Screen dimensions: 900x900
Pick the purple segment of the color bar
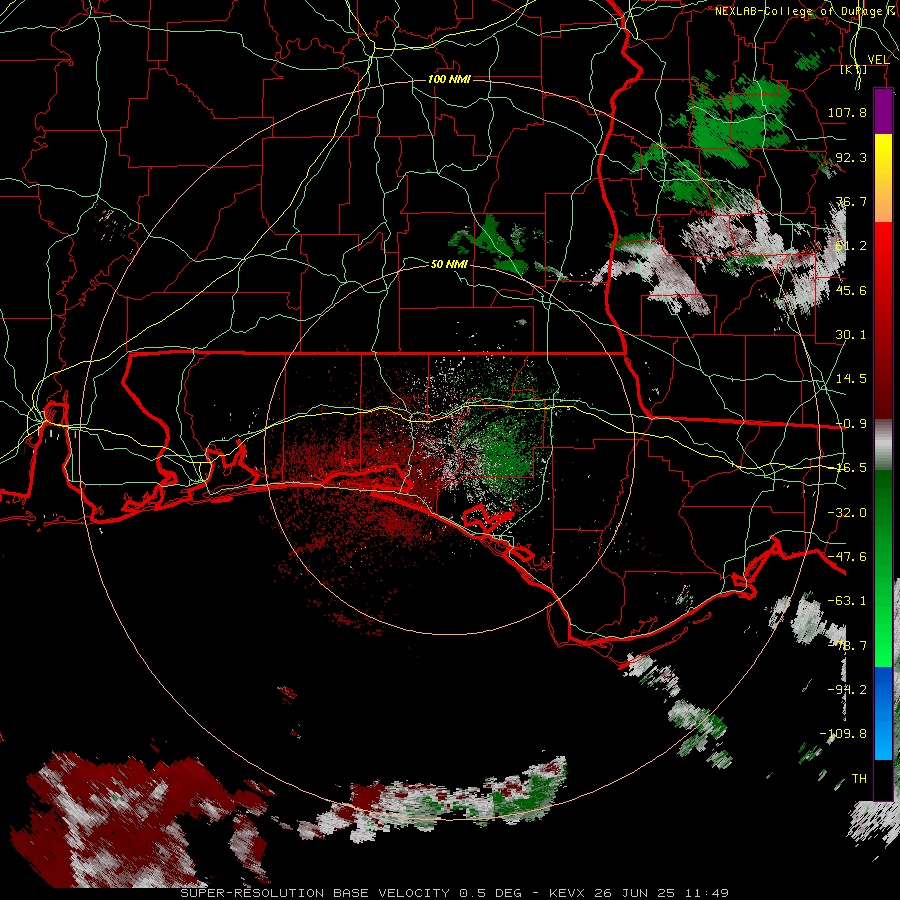[883, 111]
